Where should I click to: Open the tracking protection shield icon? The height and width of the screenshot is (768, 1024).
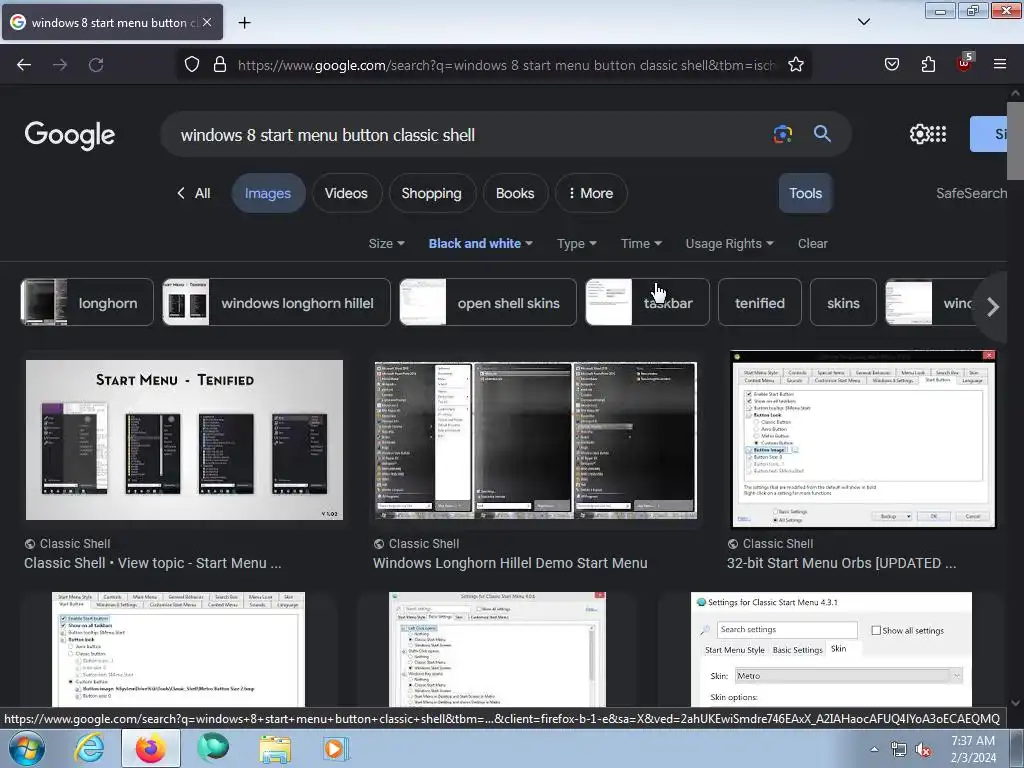click(x=191, y=65)
